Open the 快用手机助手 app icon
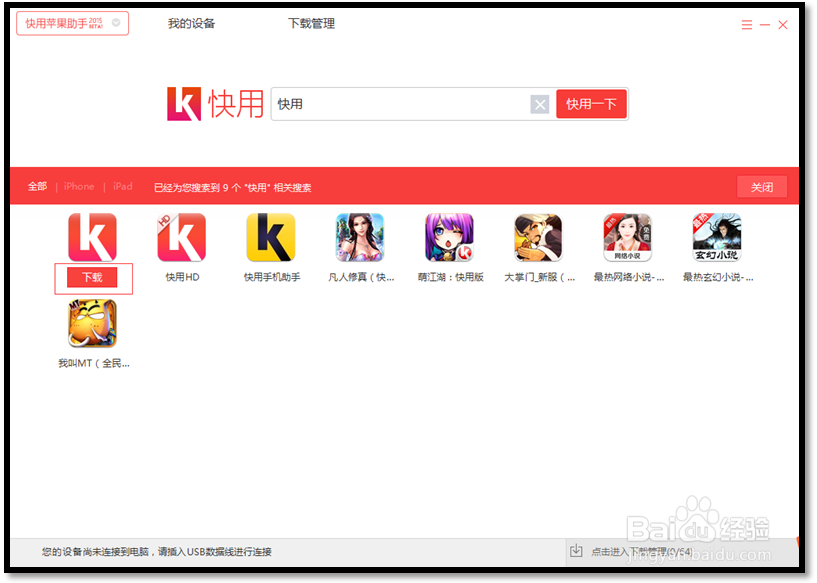Viewport: 817px width, 583px height. click(x=271, y=237)
